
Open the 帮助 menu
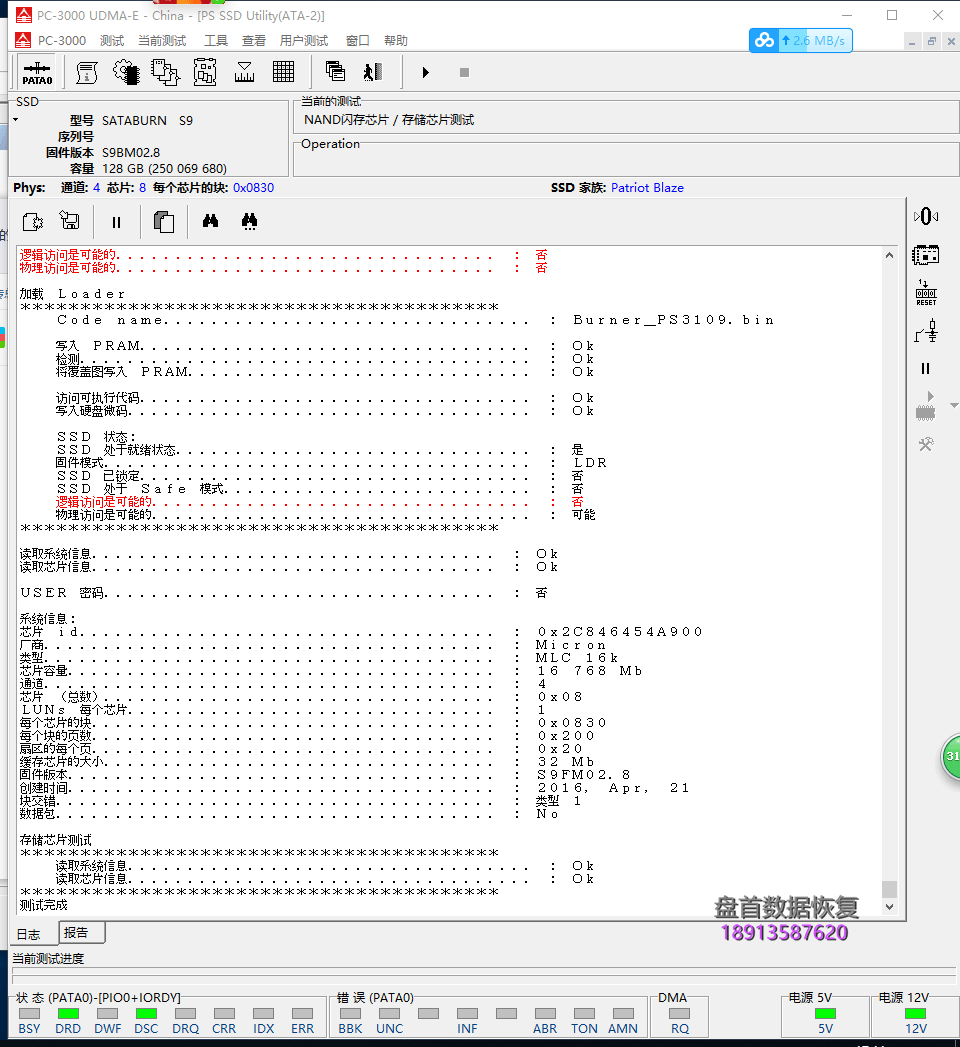coord(396,41)
